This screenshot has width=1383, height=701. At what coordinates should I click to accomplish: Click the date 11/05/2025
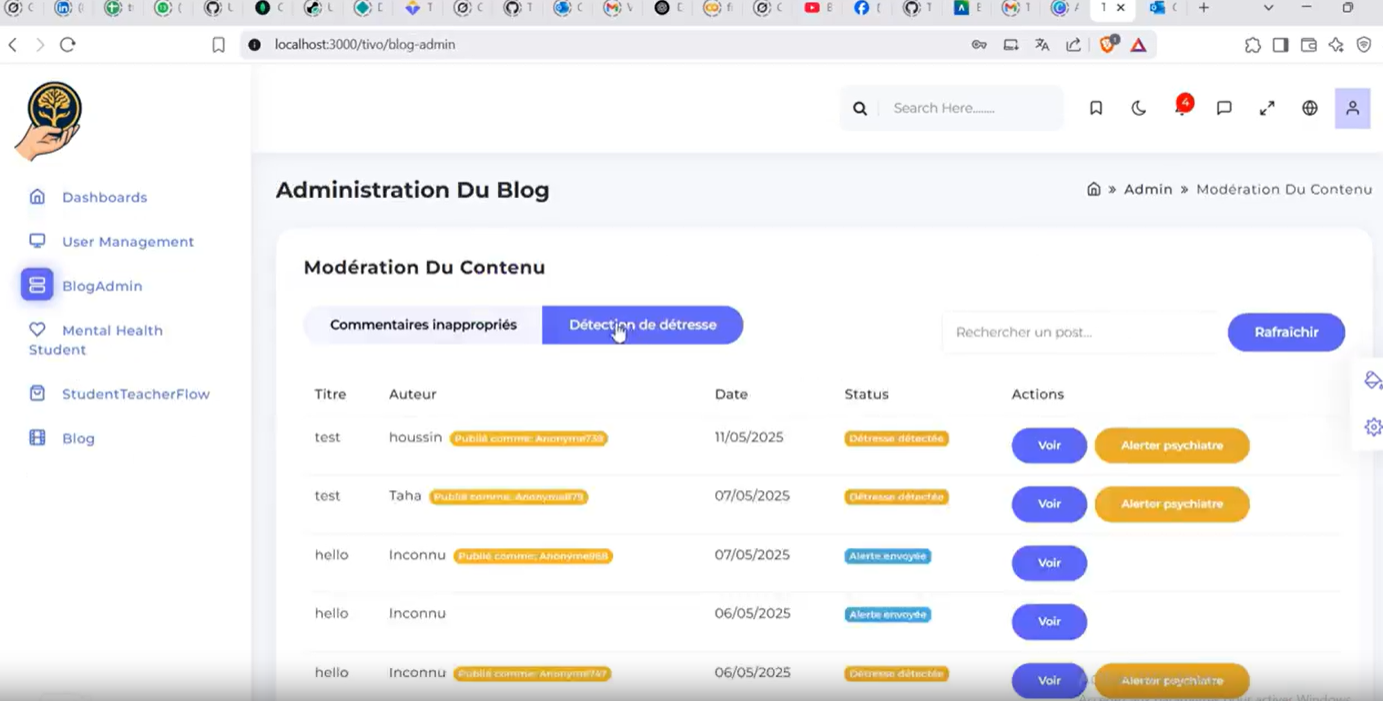tap(749, 437)
